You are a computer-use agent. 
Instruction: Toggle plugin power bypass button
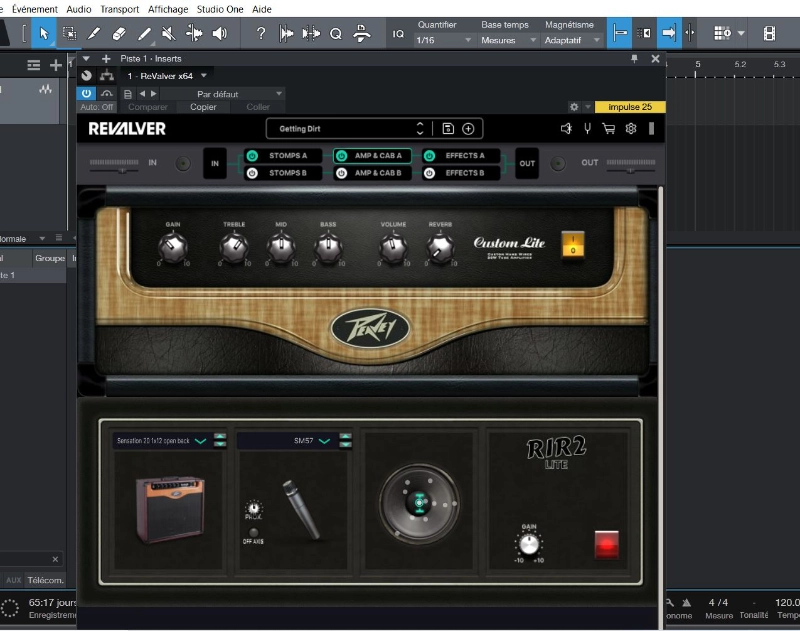click(86, 93)
